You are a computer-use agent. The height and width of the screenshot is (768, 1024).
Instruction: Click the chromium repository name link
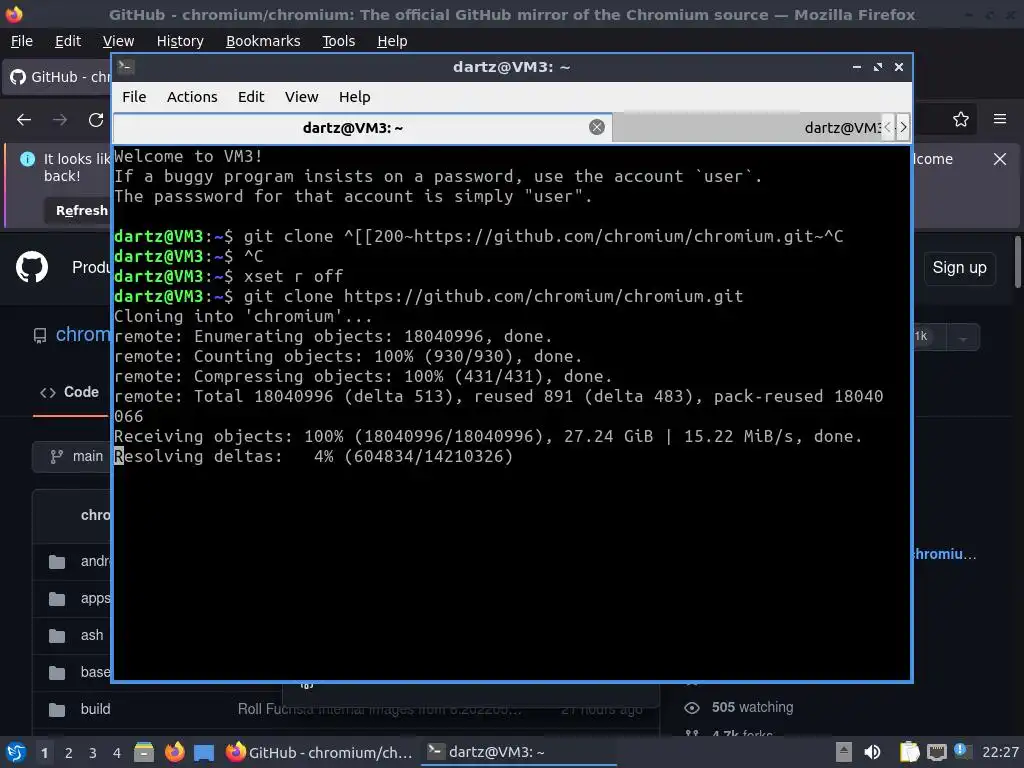tap(83, 334)
